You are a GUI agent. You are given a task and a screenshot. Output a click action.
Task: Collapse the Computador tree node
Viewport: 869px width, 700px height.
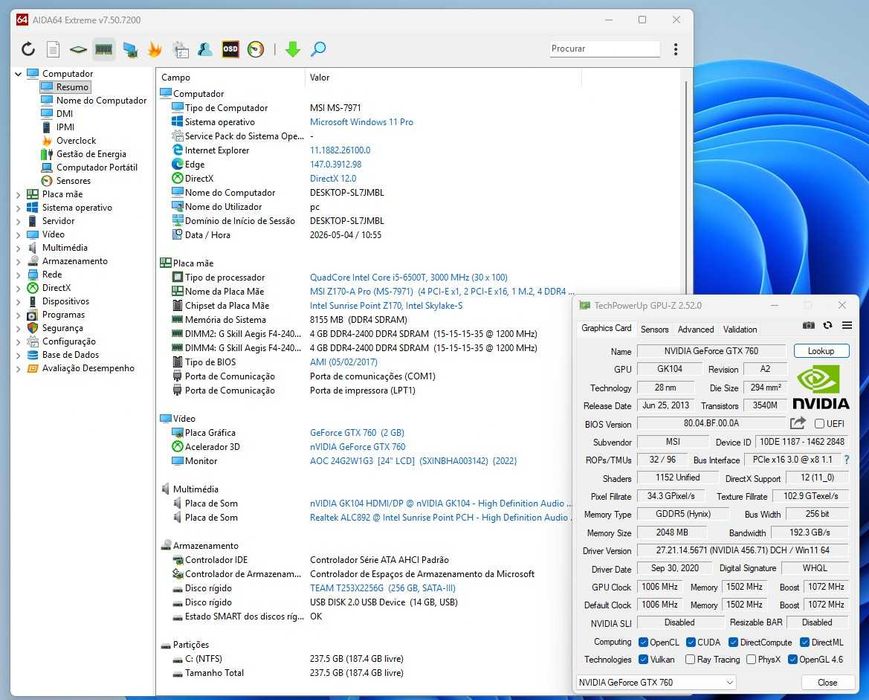point(18,74)
